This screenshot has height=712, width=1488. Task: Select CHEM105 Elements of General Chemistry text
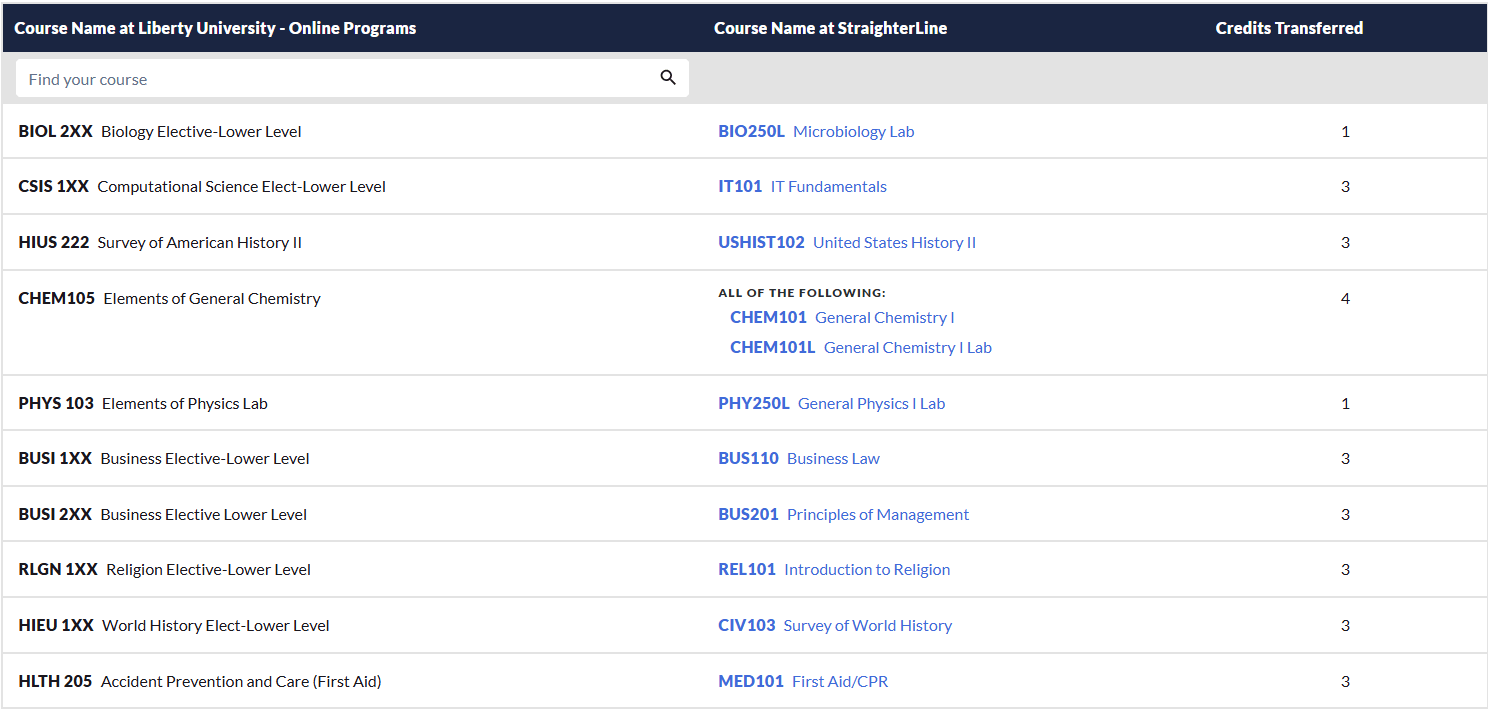click(x=169, y=298)
